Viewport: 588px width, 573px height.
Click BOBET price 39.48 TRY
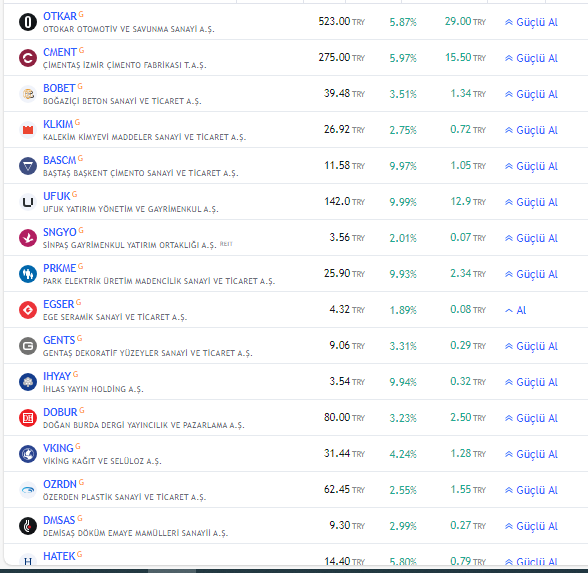coord(344,93)
